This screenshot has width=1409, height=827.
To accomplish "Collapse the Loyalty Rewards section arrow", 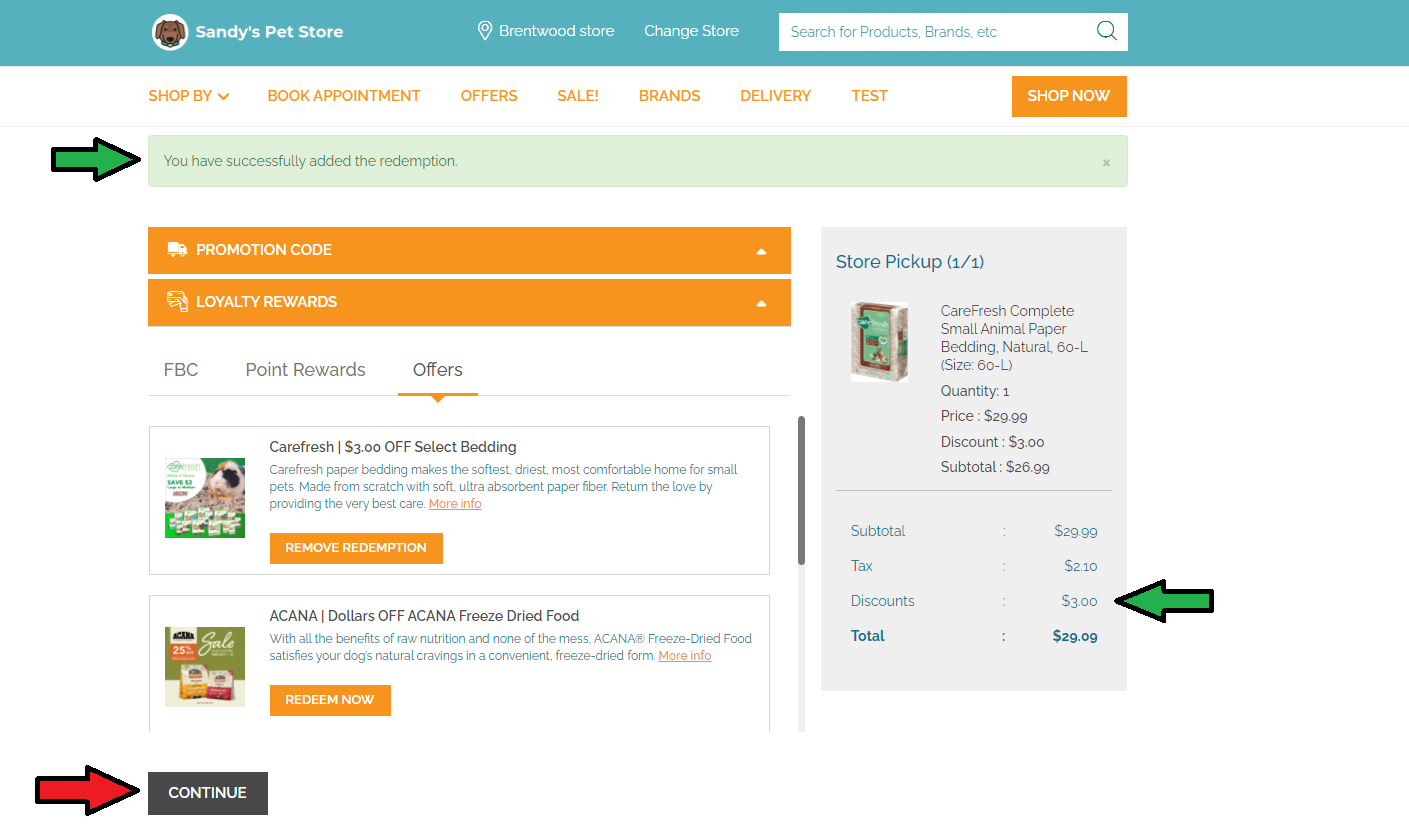I will coord(761,303).
